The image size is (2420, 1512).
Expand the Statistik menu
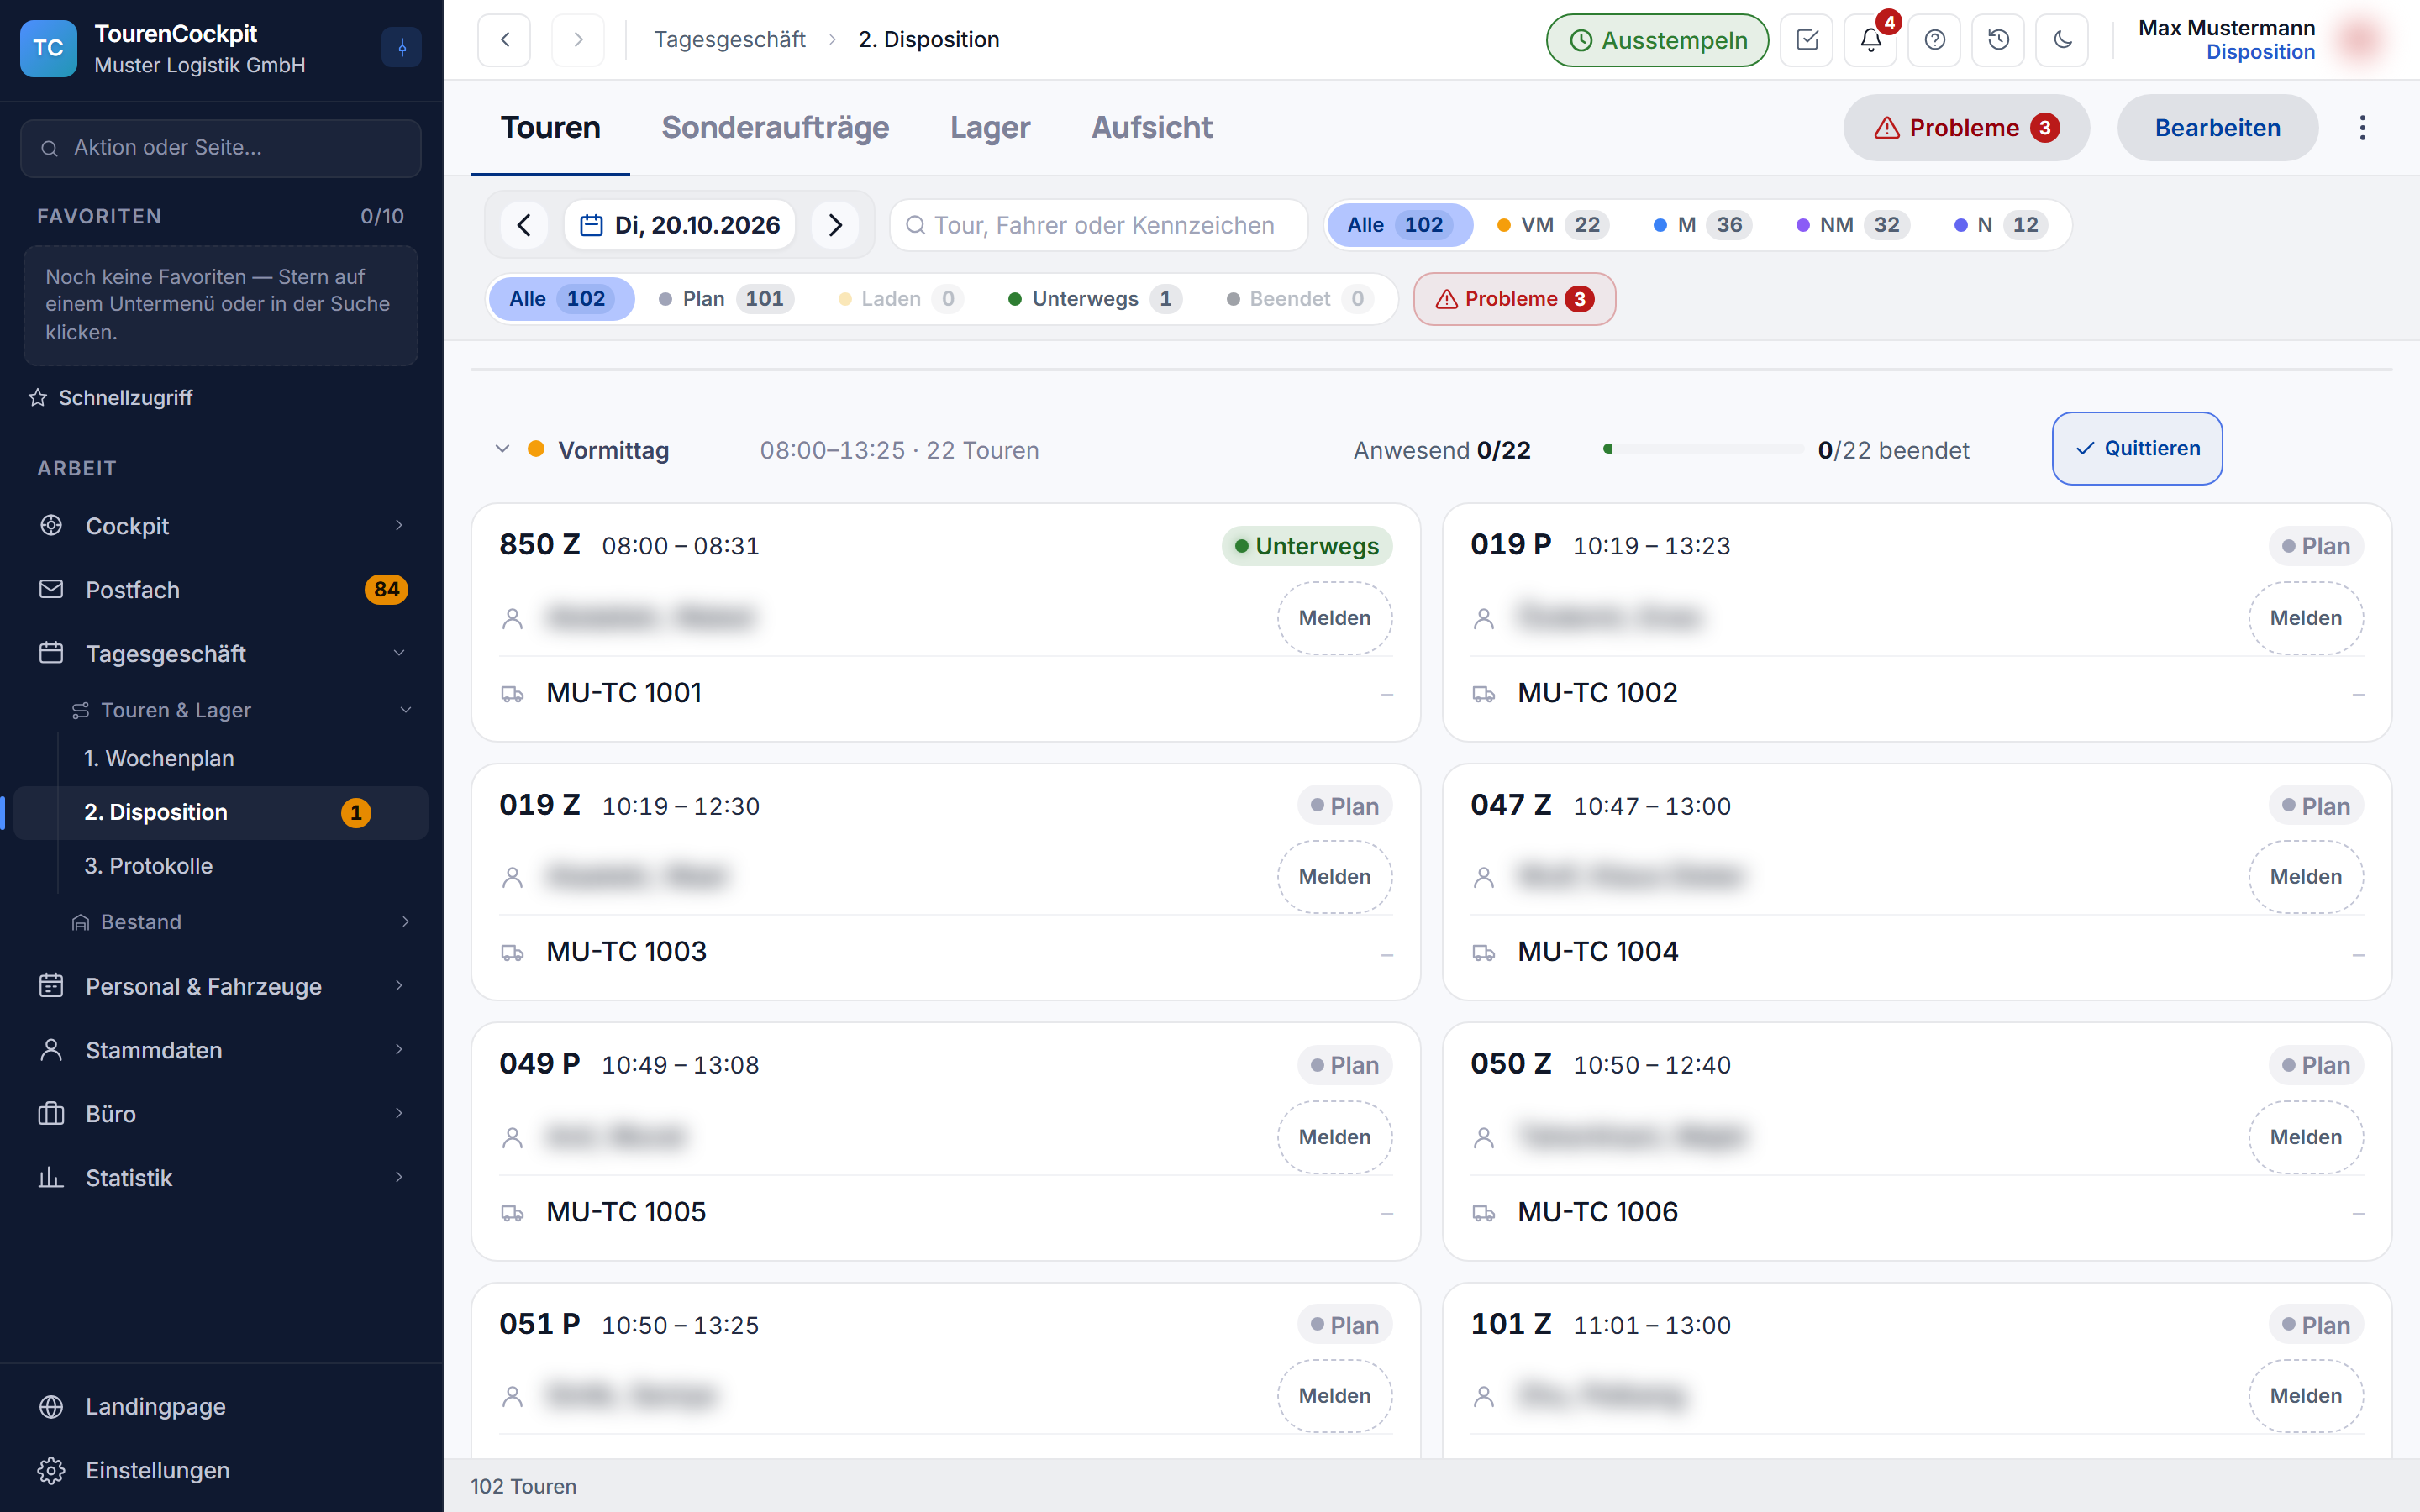click(221, 1178)
